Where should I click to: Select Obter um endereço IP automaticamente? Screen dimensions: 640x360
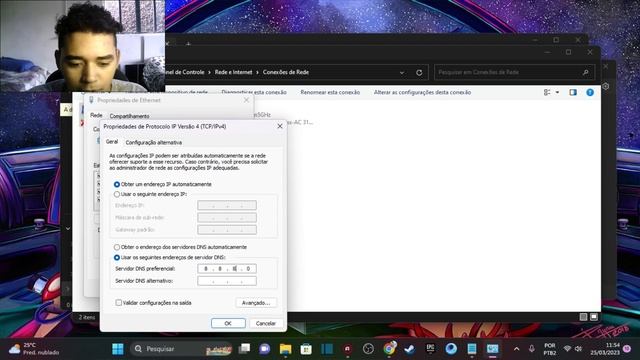point(117,184)
